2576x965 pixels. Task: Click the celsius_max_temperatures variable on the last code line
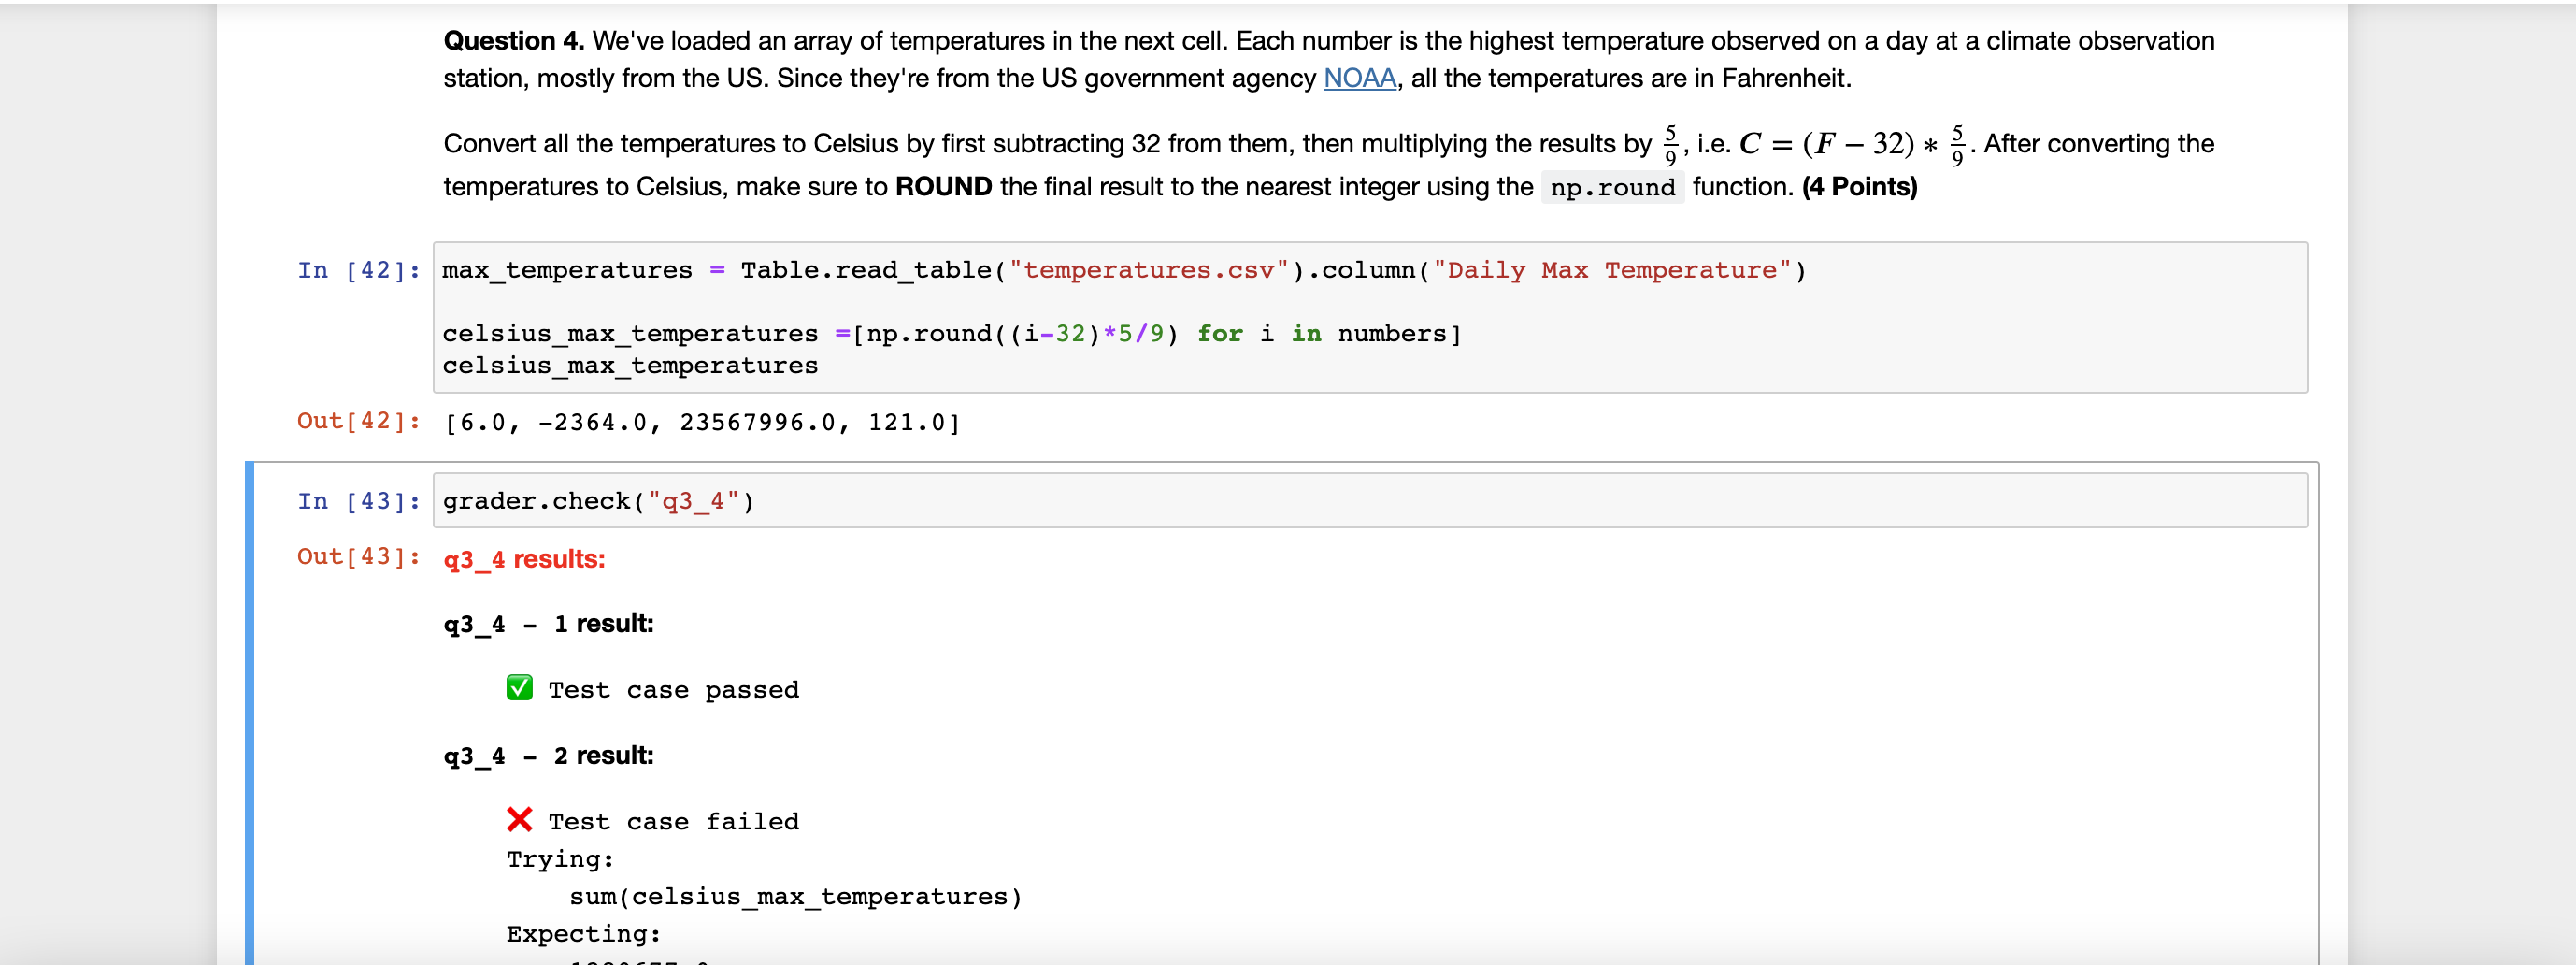(x=630, y=366)
